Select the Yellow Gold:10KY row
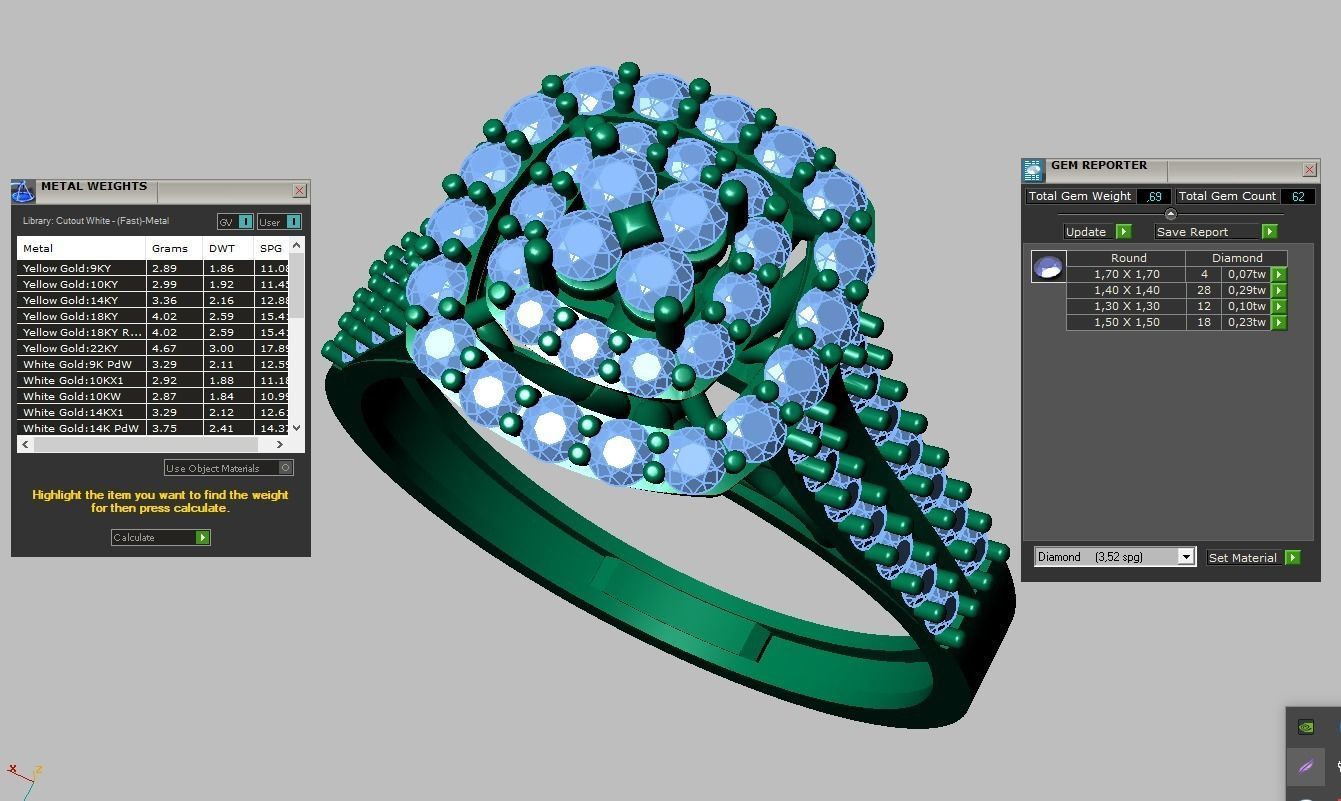Image resolution: width=1341 pixels, height=801 pixels. coord(153,284)
